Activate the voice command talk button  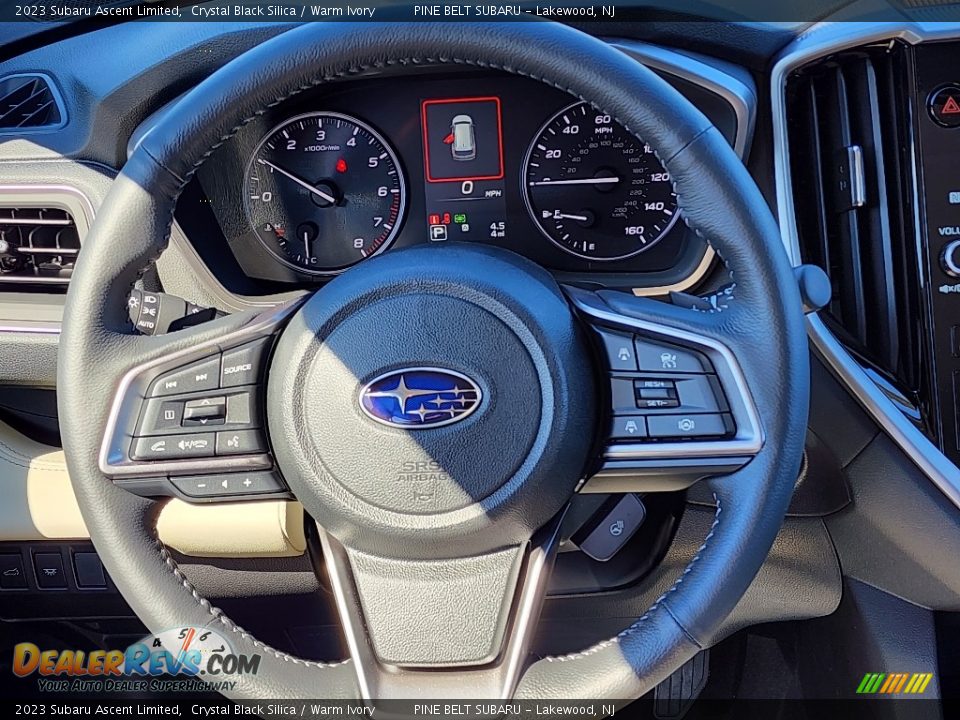(235, 441)
